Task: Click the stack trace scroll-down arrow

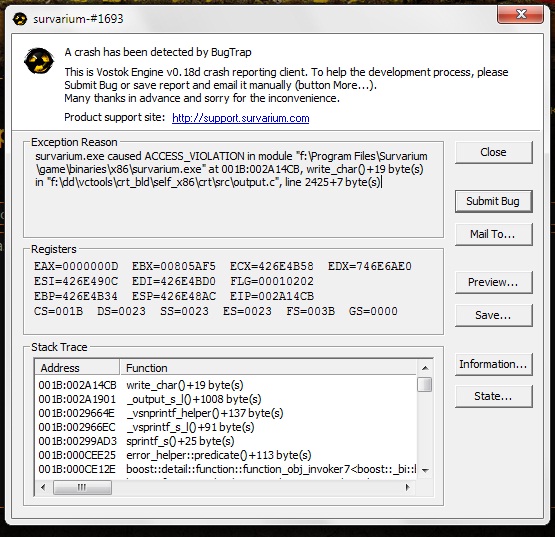Action: pyautogui.click(x=425, y=470)
